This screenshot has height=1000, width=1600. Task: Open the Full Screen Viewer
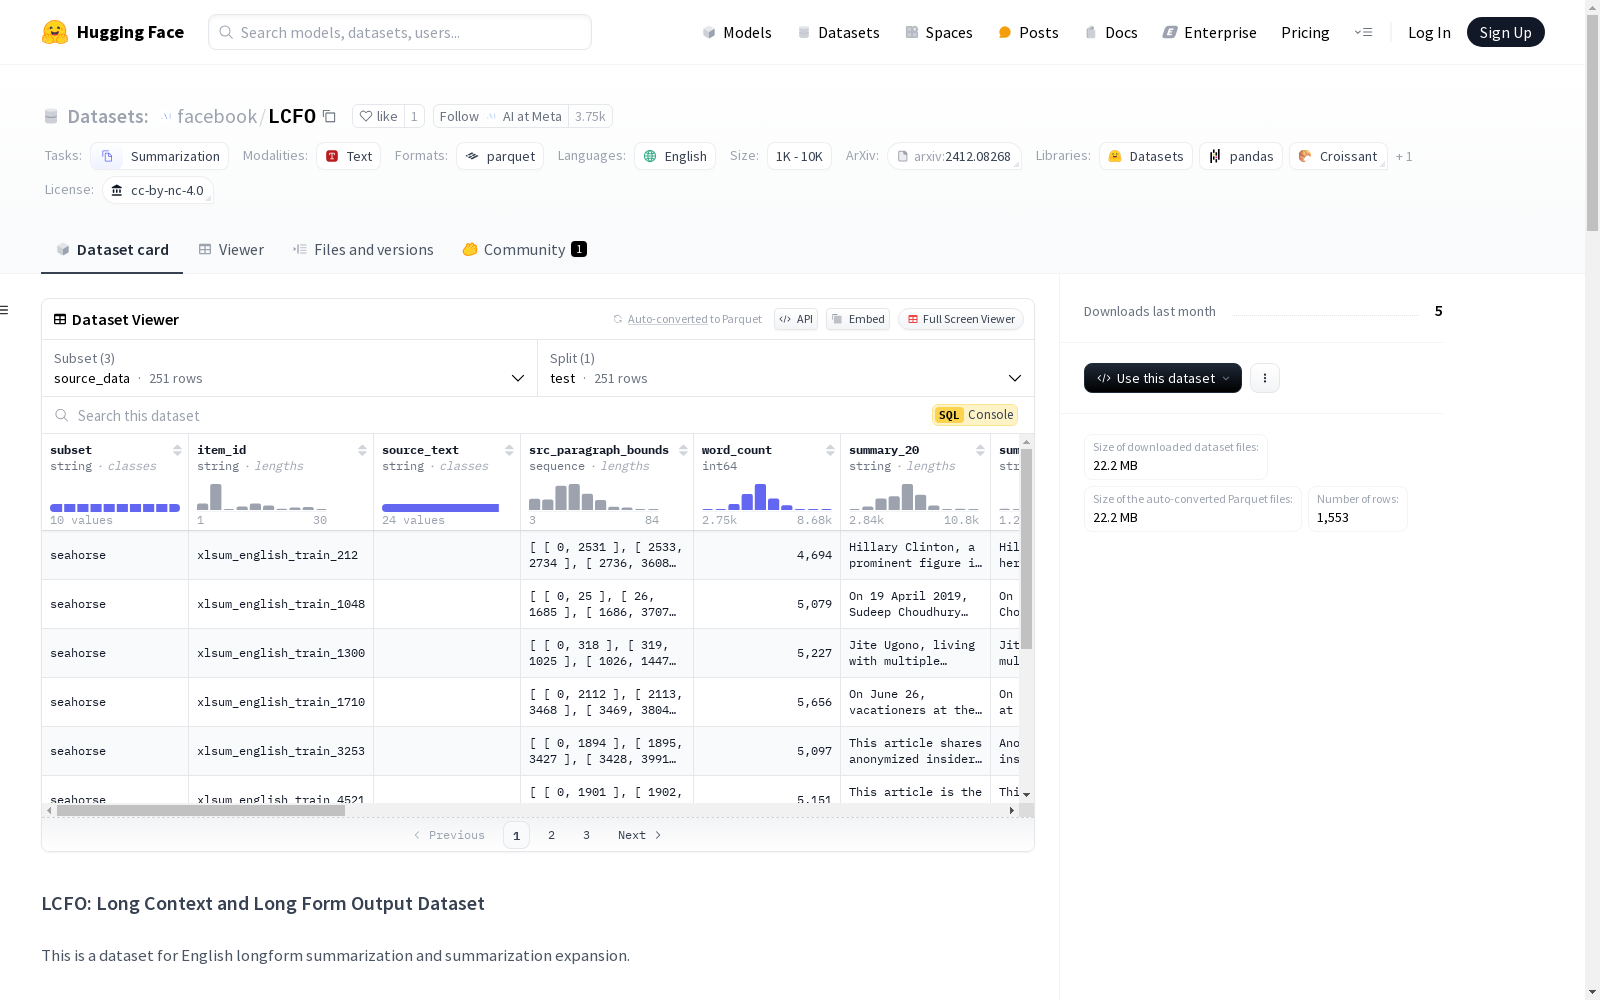click(x=961, y=319)
